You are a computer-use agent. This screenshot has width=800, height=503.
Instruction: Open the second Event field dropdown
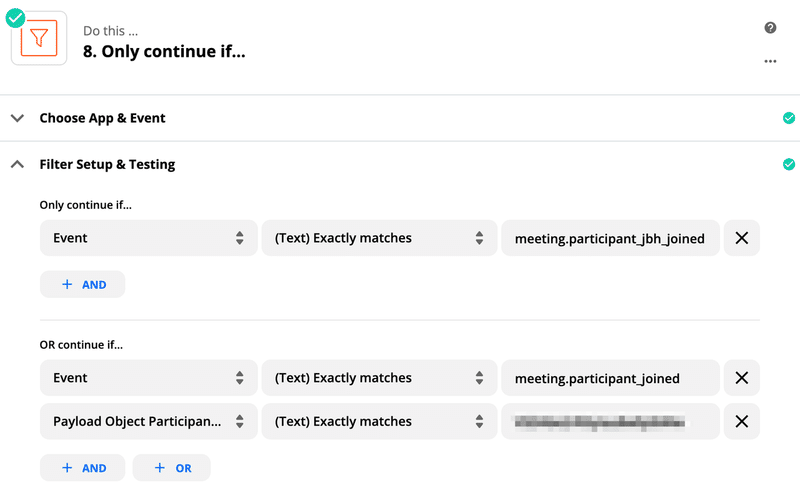tap(148, 378)
